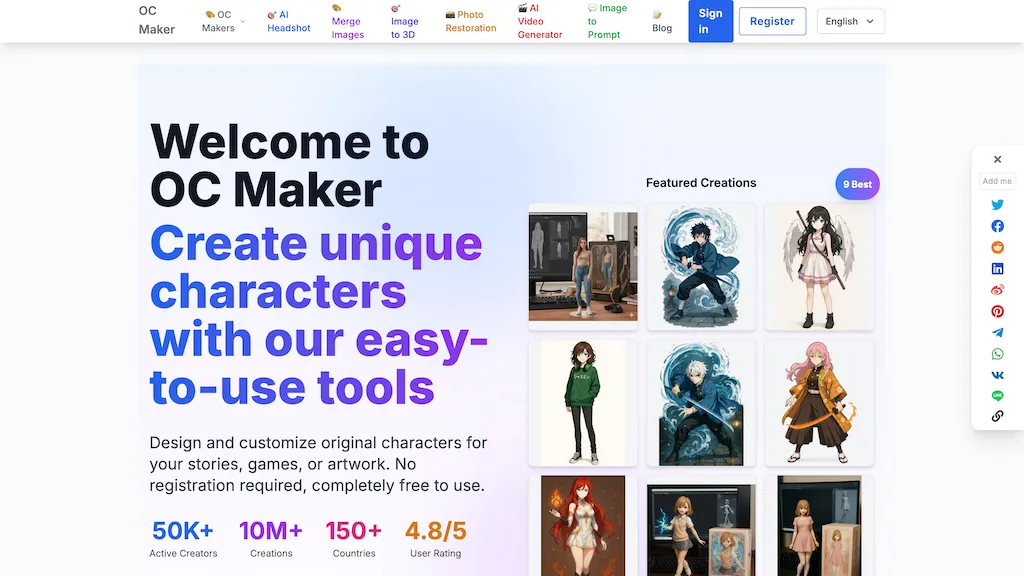Open the English language dropdown
The image size is (1024, 576).
[x=850, y=21]
